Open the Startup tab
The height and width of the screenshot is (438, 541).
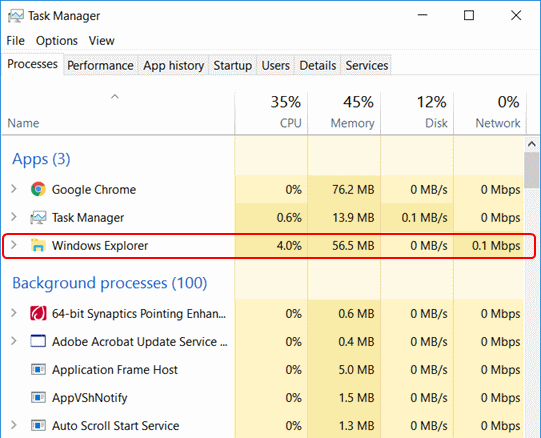coord(233,65)
